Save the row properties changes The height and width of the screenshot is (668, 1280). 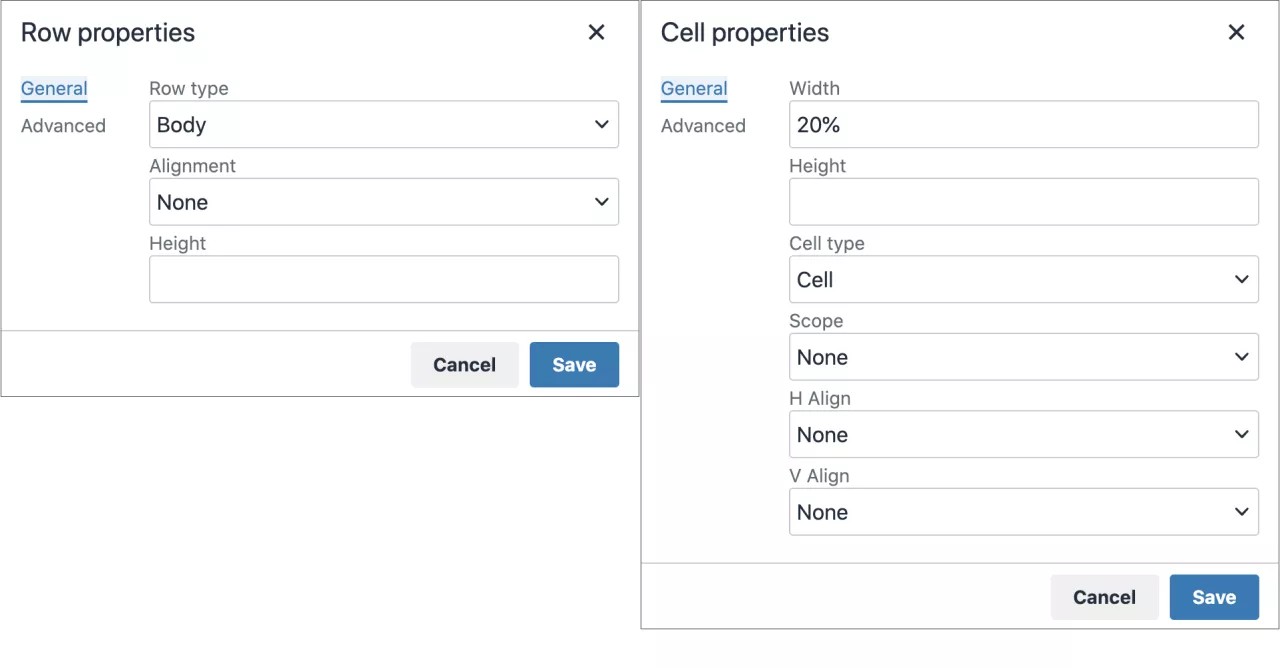click(574, 364)
